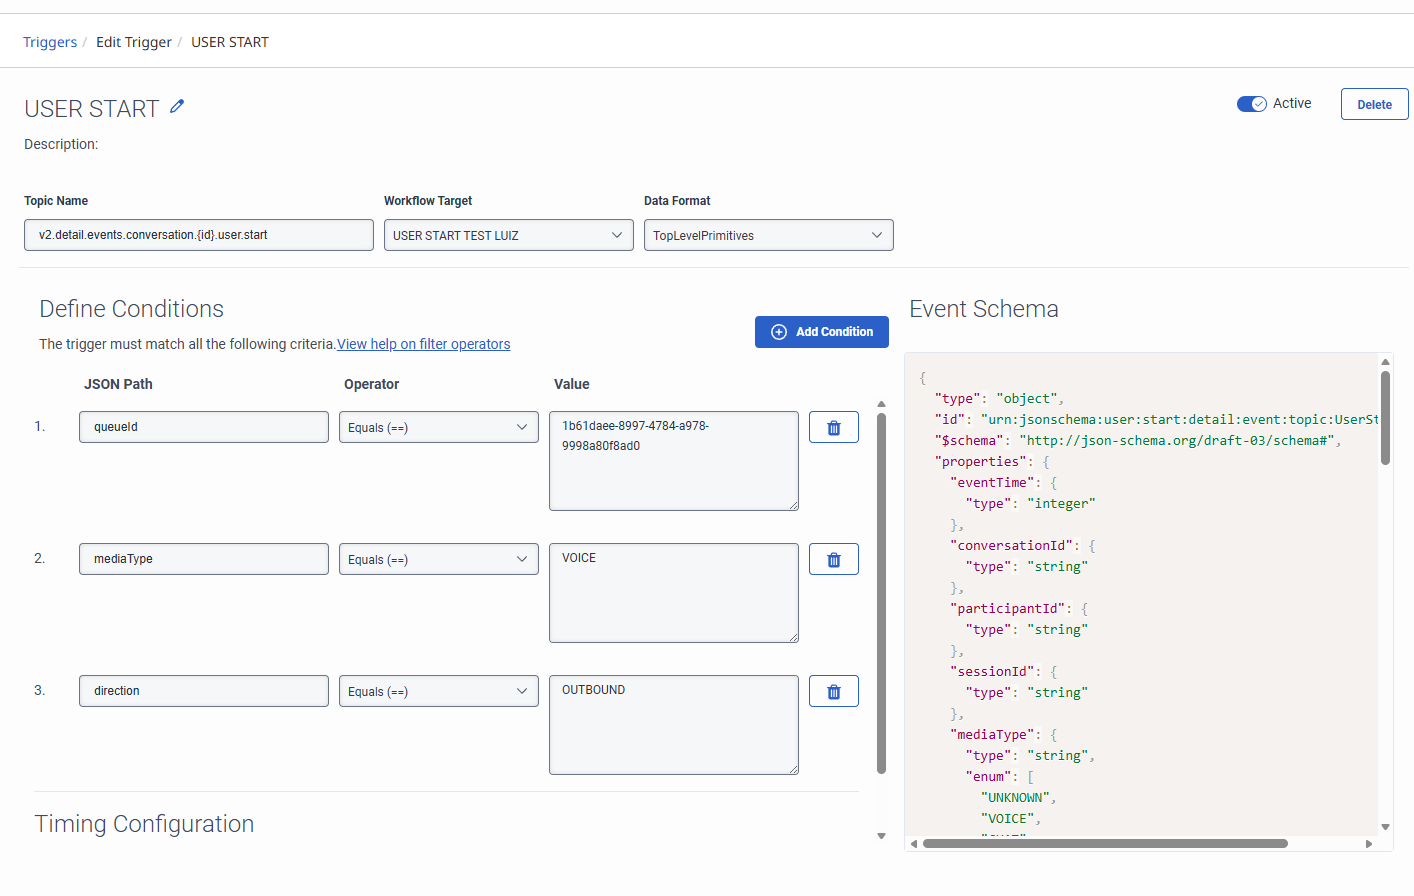Viewport: 1414px width, 896px height.
Task: Click the pencil icon to rename USER START
Action: (x=177, y=106)
